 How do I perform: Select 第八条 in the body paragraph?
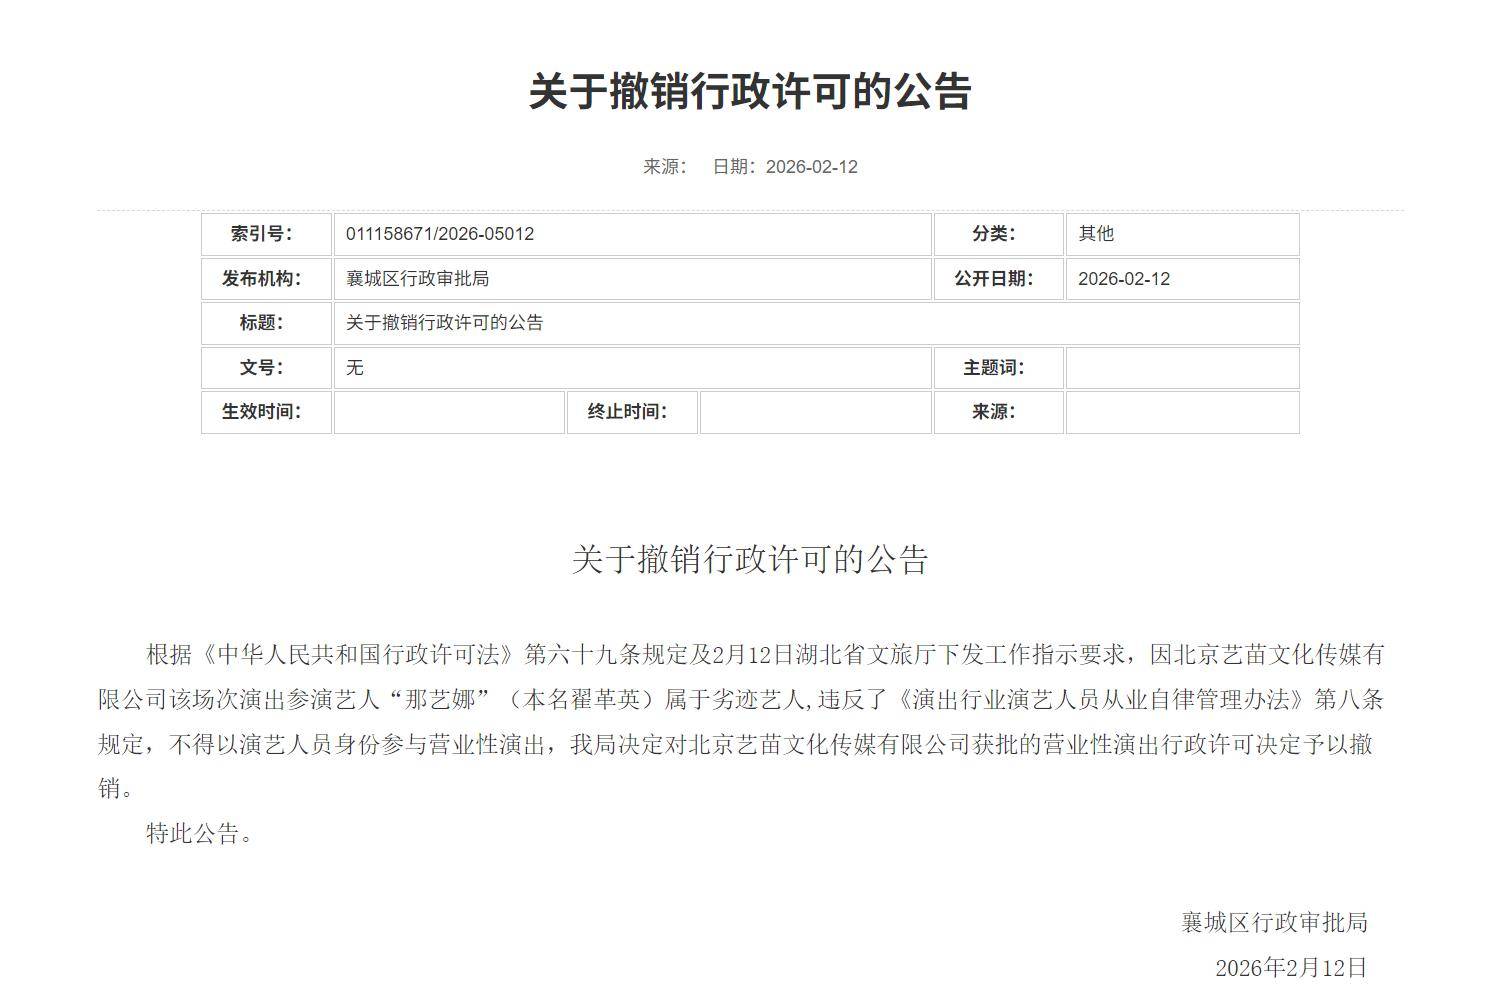[1350, 700]
